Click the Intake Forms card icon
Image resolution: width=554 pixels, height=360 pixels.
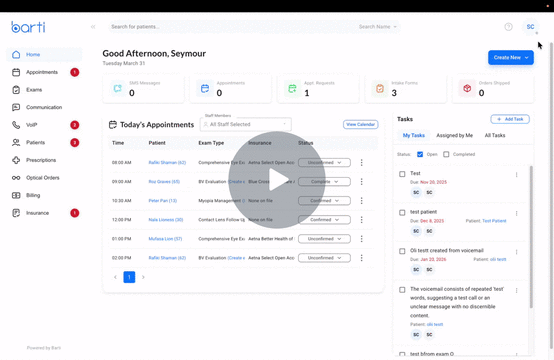(380, 88)
